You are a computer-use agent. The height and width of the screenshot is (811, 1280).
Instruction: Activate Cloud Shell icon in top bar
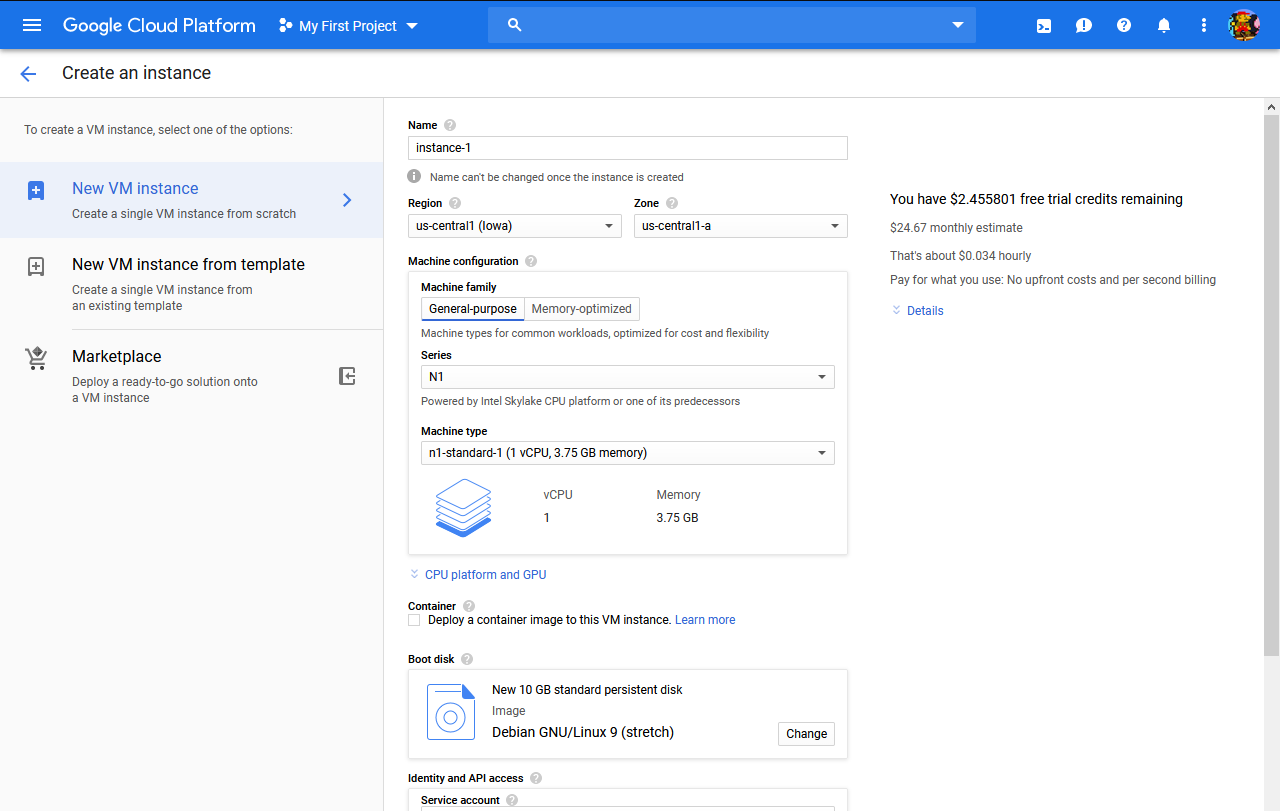tap(1044, 26)
